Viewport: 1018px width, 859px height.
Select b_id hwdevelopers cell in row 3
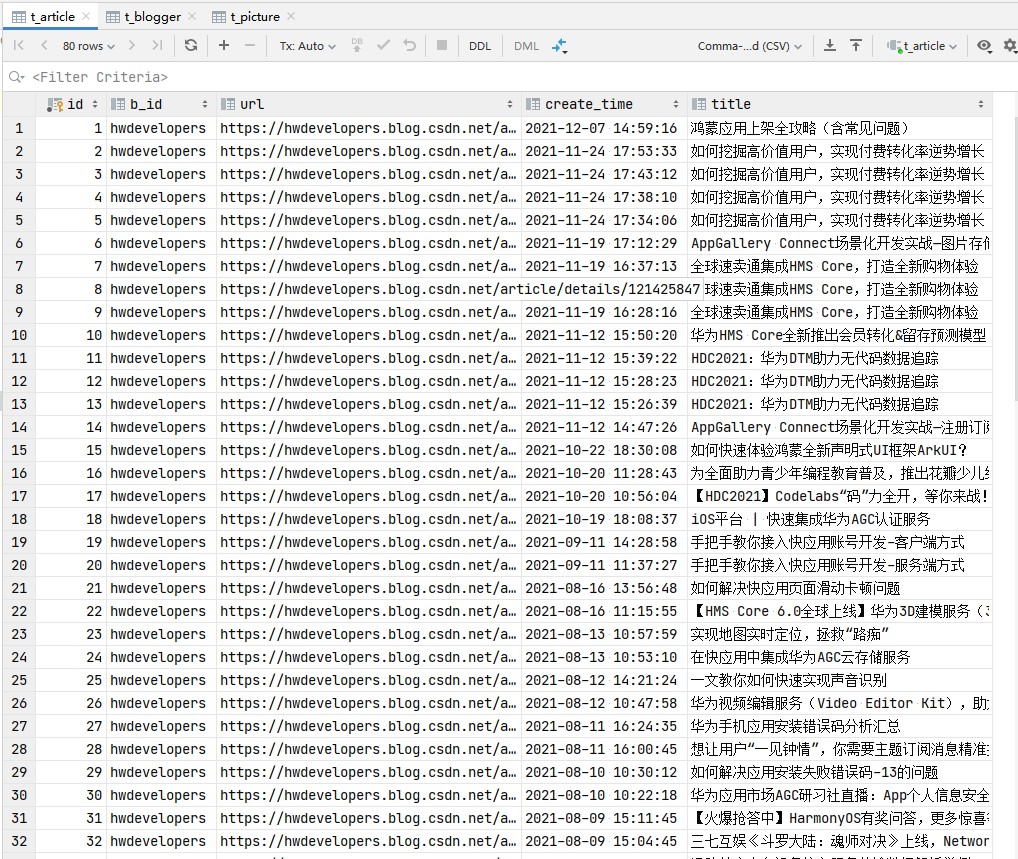(x=160, y=175)
